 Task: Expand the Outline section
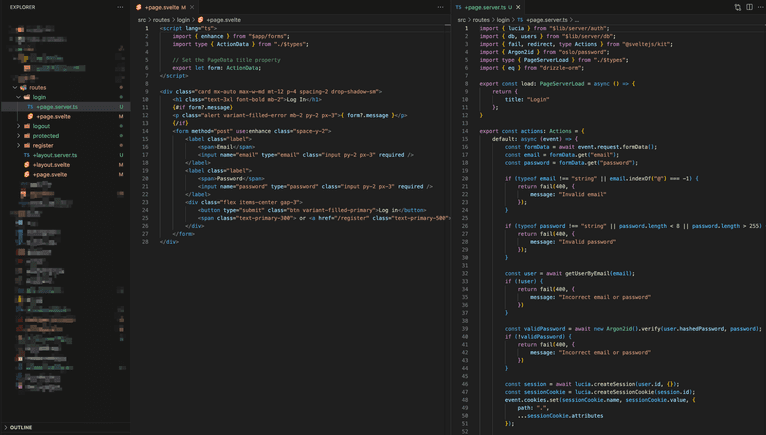pyautogui.click(x=20, y=427)
